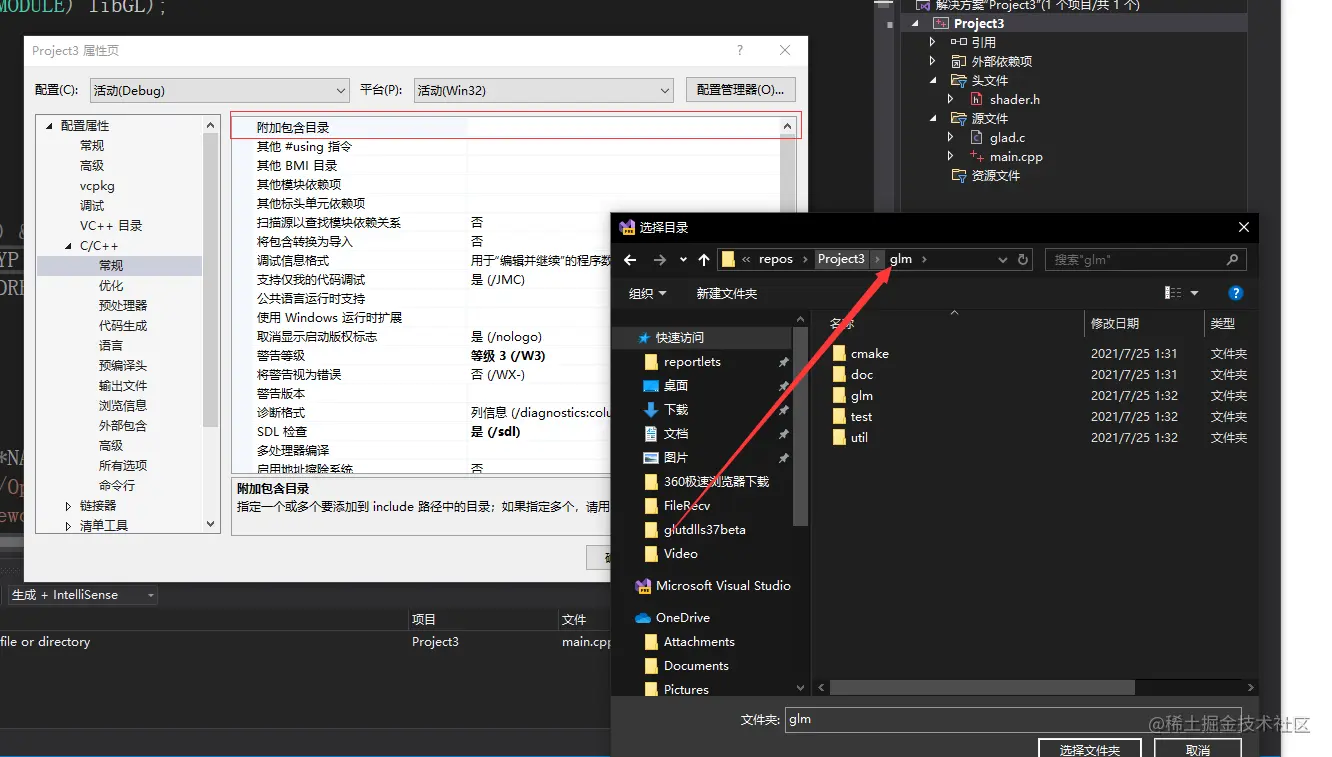
Task: Click the Up one level arrow
Action: [704, 259]
